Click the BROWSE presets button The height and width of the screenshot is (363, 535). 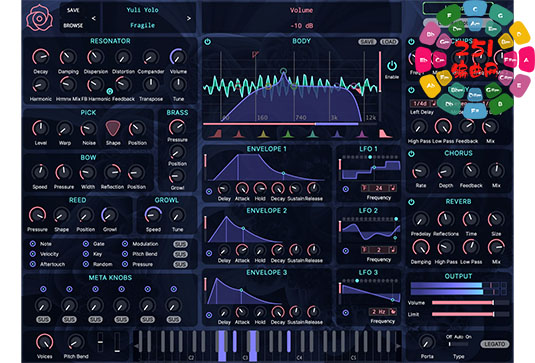(x=73, y=26)
